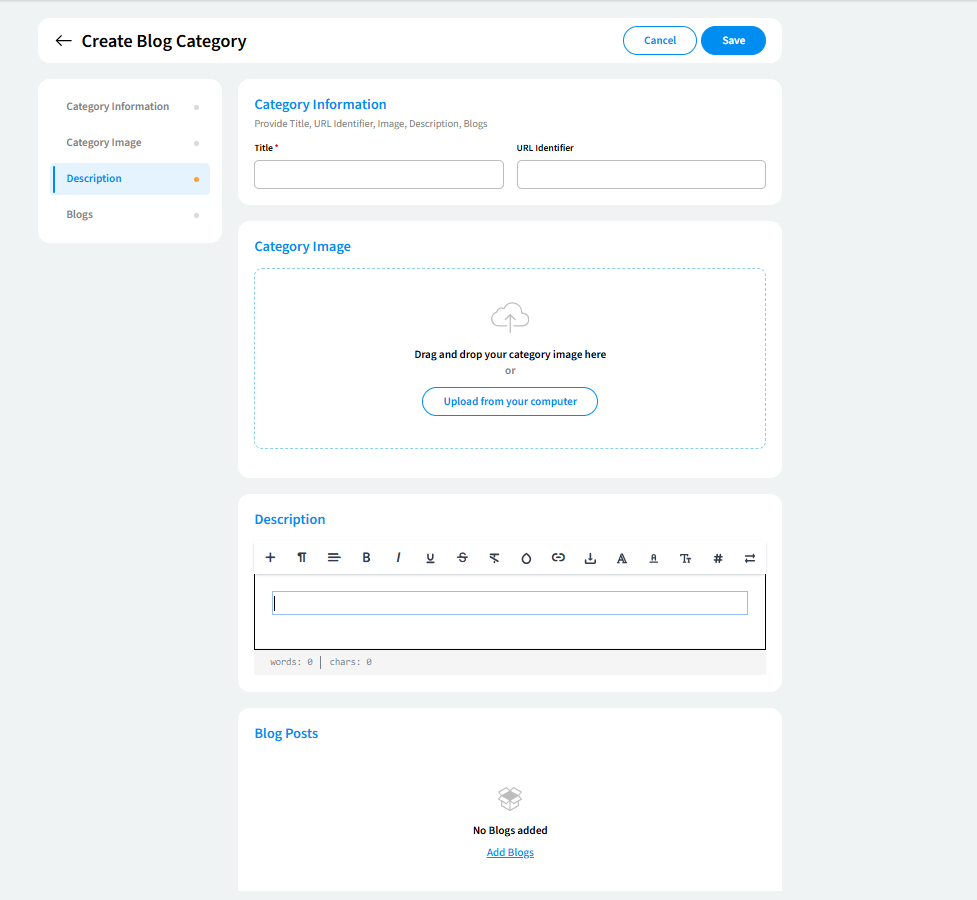Image resolution: width=977 pixels, height=900 pixels.
Task: Select Blogs in the left sidebar
Action: (80, 215)
